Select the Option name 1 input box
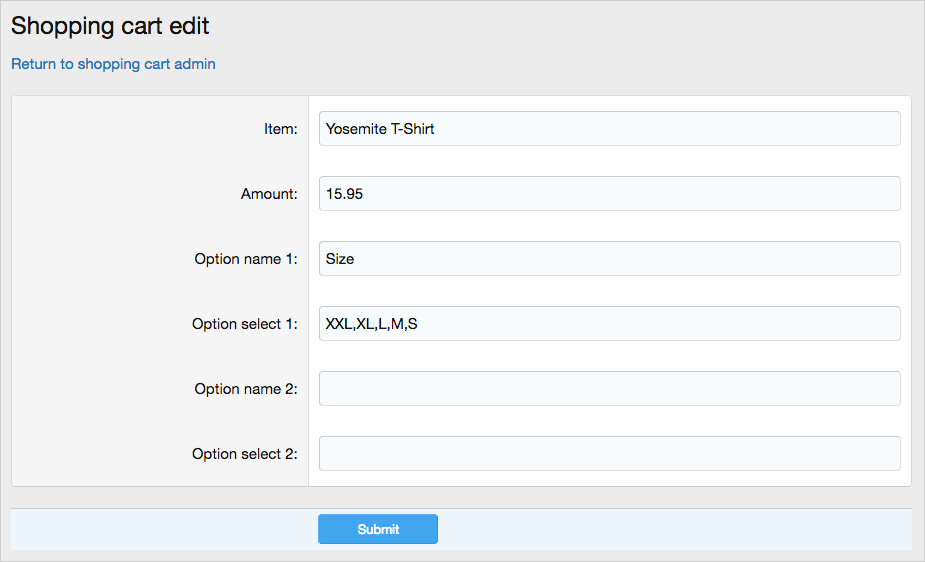 (x=609, y=259)
